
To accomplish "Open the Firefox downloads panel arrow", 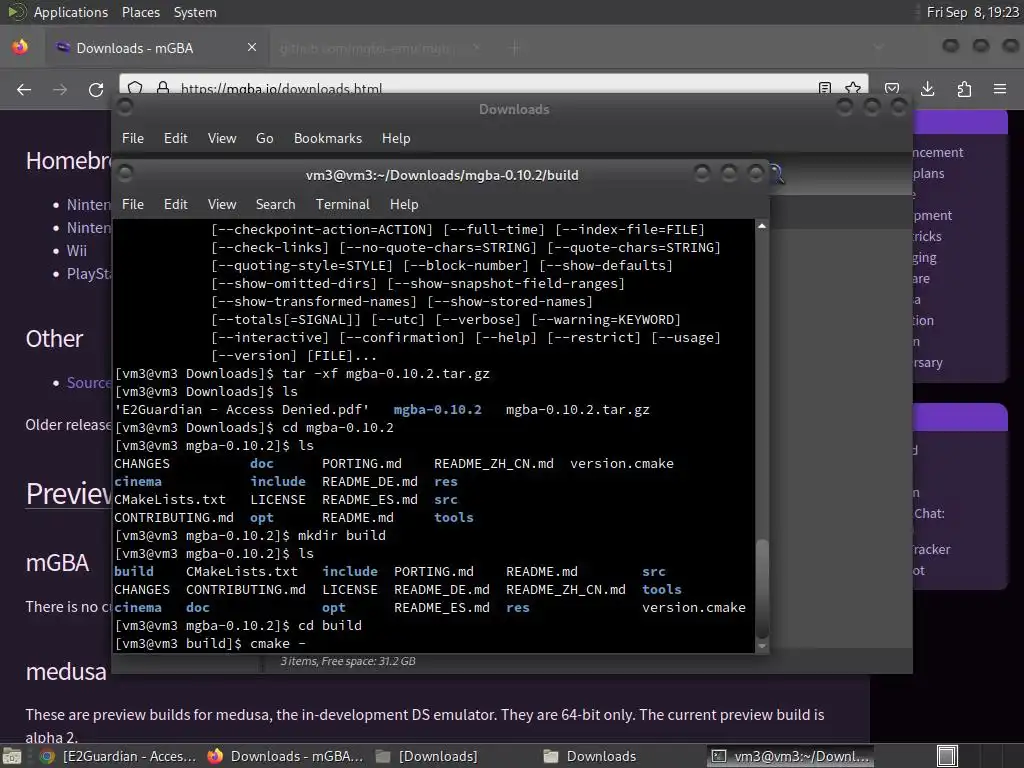I will (x=927, y=89).
